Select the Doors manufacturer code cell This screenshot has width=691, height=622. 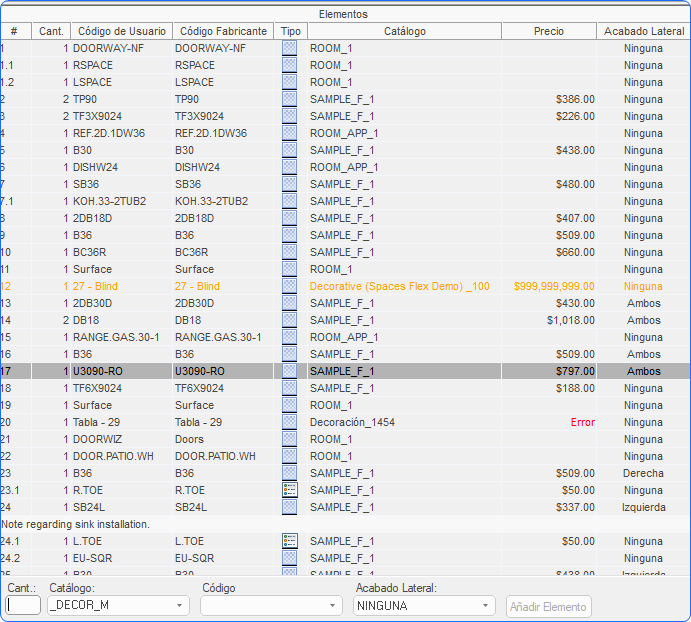(x=189, y=439)
